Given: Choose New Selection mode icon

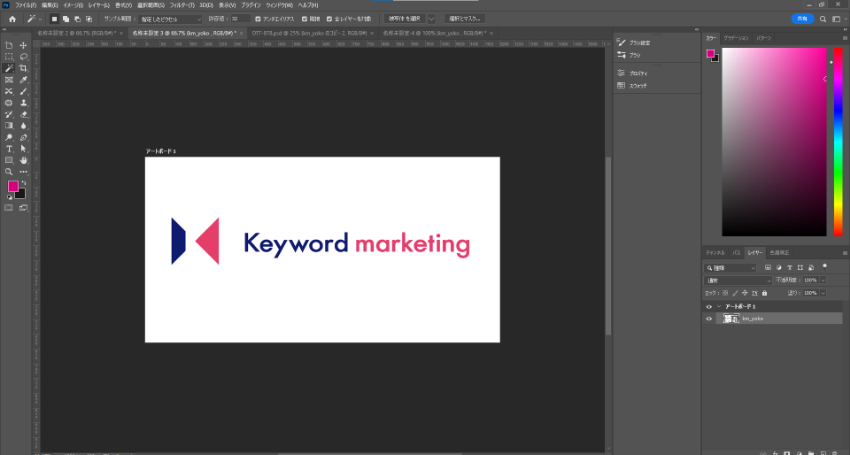Looking at the screenshot, I should tap(54, 19).
